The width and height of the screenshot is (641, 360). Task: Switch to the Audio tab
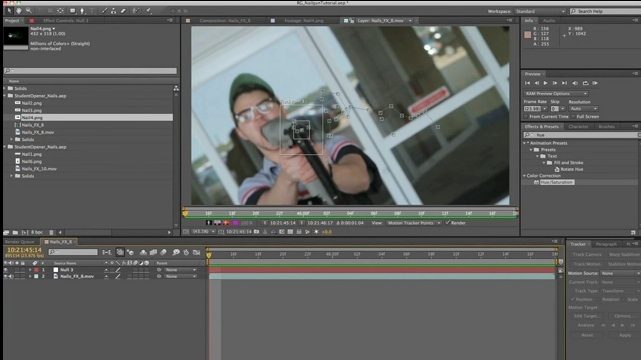[x=549, y=20]
